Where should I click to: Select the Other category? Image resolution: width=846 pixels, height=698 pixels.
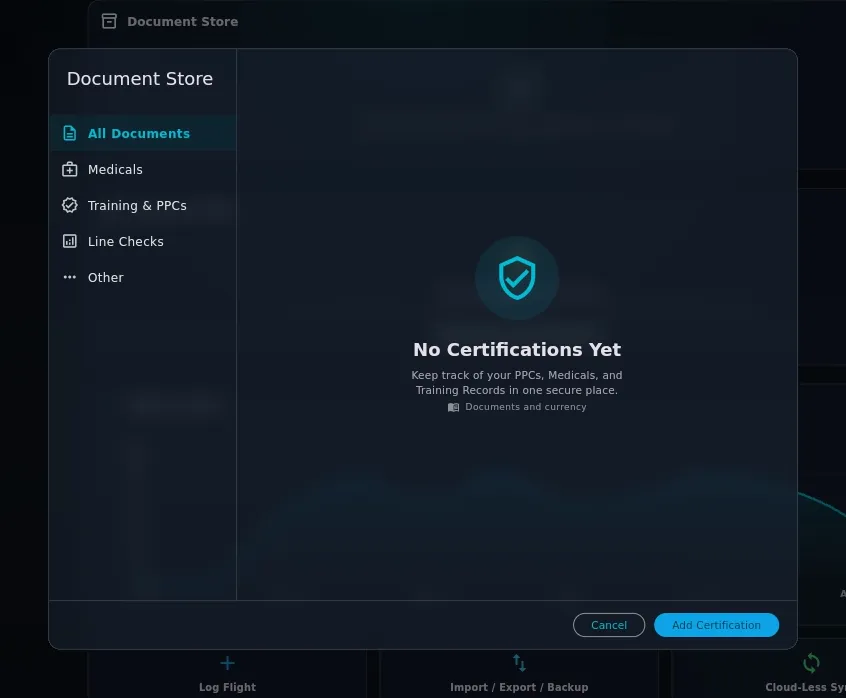coord(142,277)
